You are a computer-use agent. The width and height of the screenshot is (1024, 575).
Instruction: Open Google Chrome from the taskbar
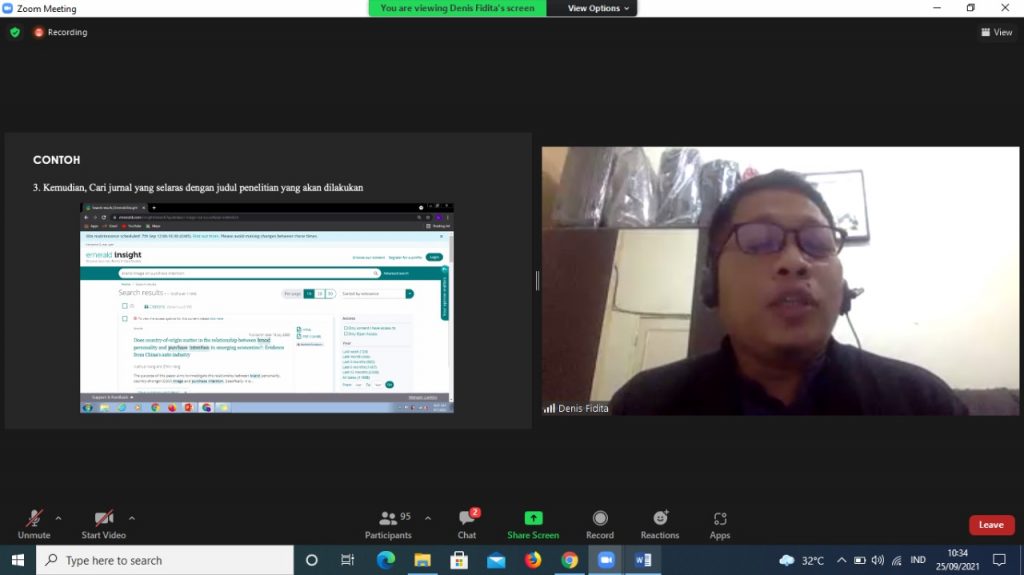point(569,560)
